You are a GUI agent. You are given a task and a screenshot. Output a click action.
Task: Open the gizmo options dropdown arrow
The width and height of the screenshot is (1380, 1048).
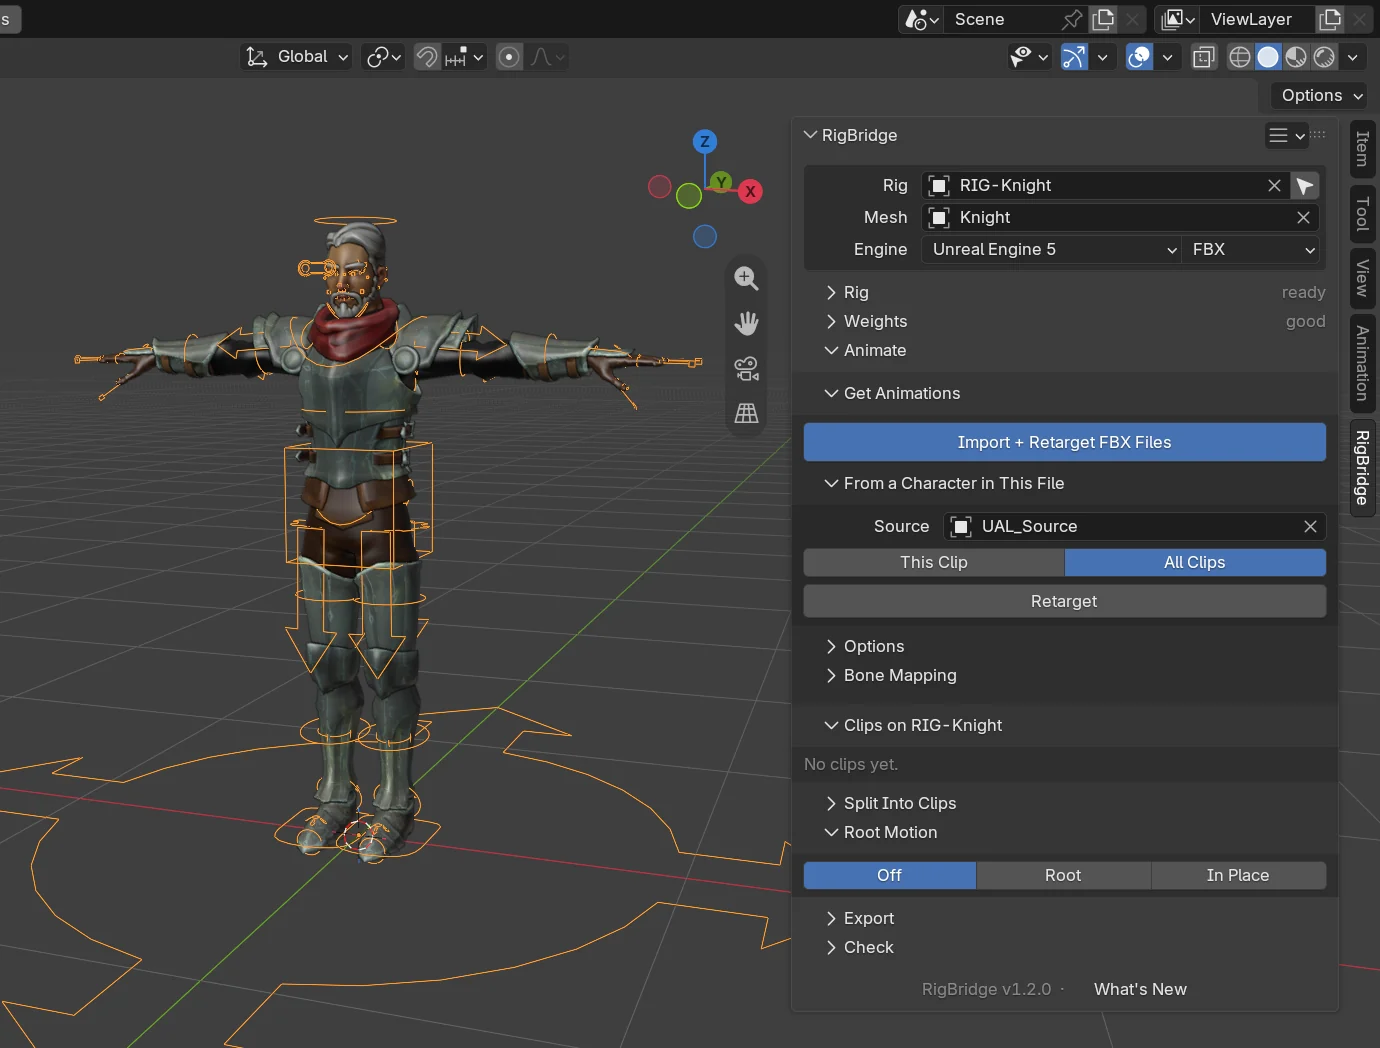point(1102,57)
